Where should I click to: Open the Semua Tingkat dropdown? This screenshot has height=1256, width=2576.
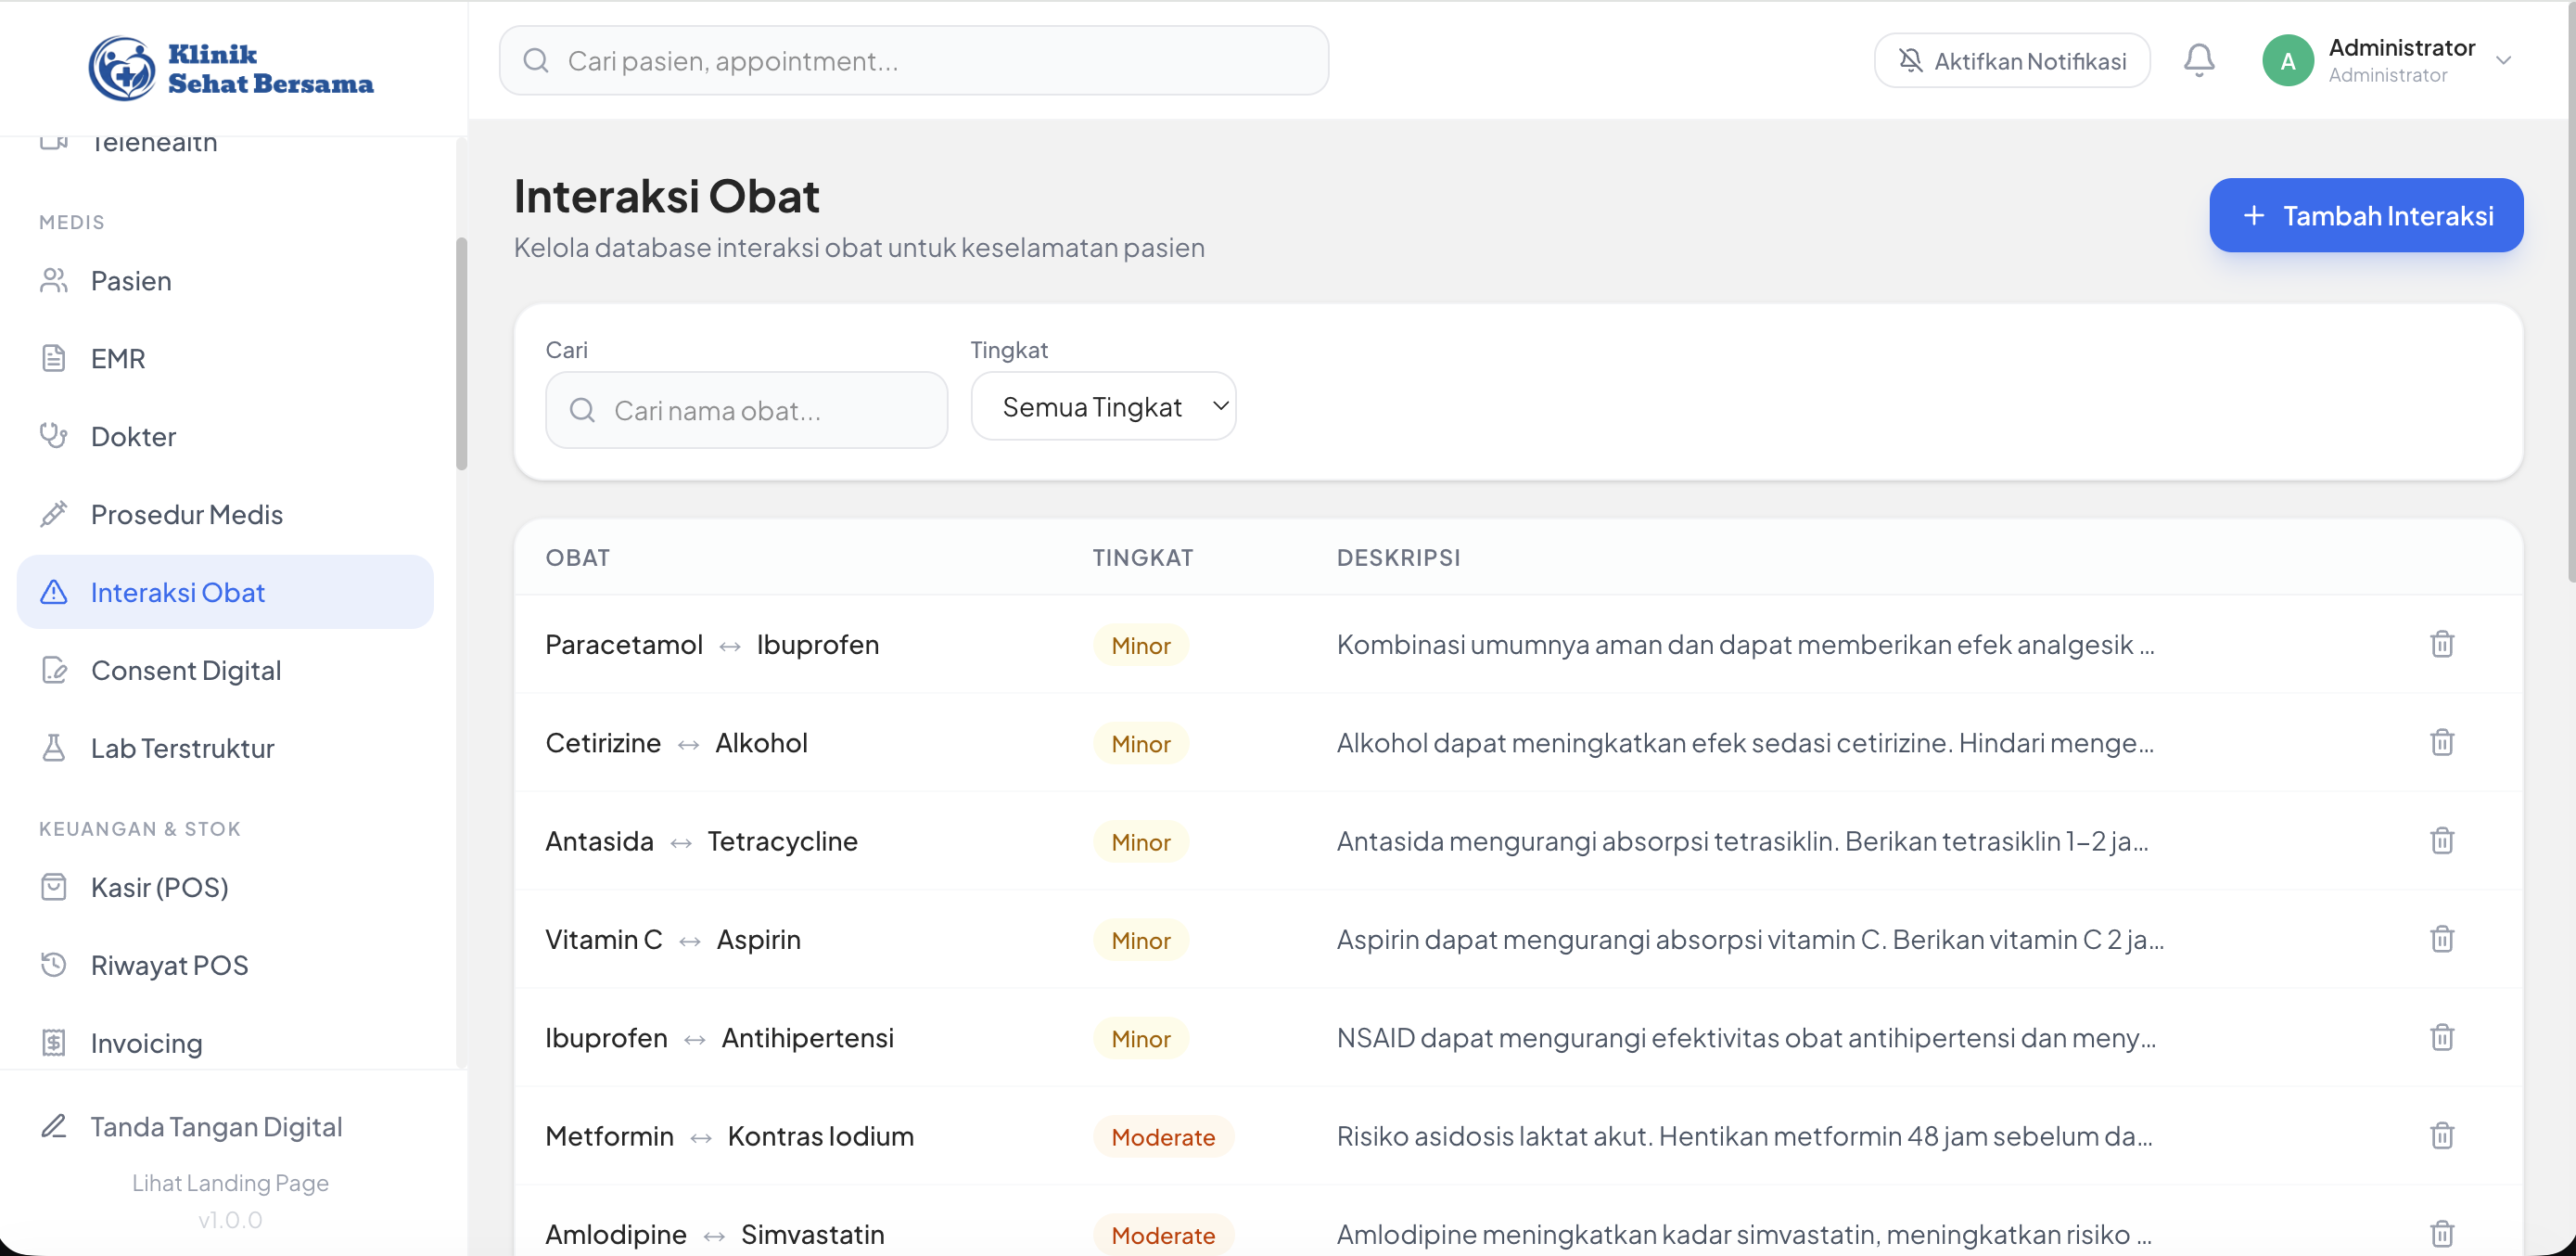pyautogui.click(x=1103, y=407)
